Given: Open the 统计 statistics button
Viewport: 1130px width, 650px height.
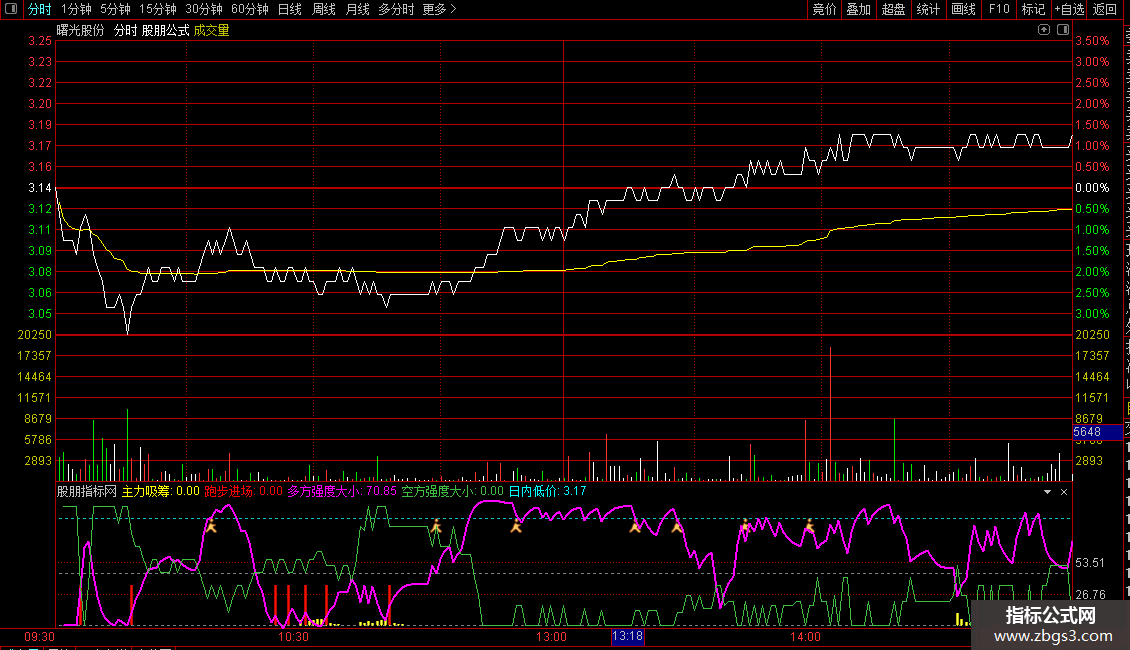Looking at the screenshot, I should coord(927,9).
